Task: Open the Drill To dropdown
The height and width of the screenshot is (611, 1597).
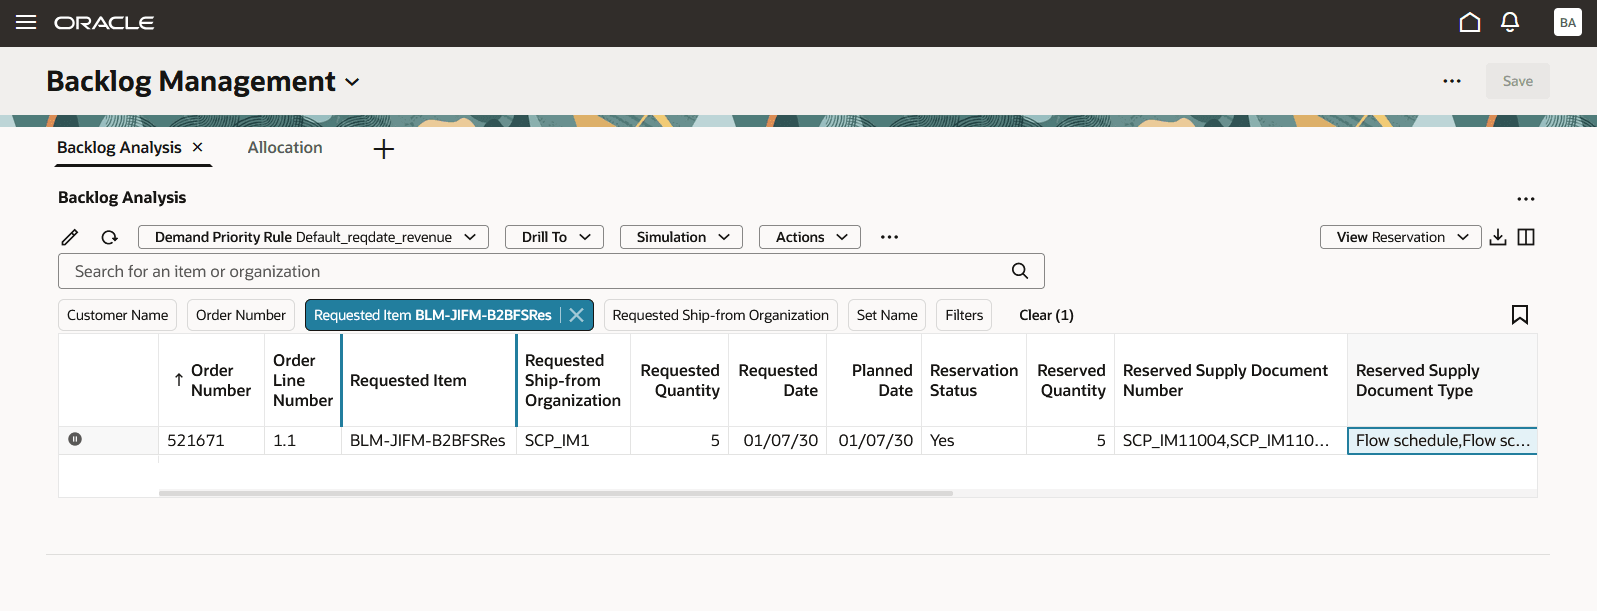Action: tap(555, 237)
